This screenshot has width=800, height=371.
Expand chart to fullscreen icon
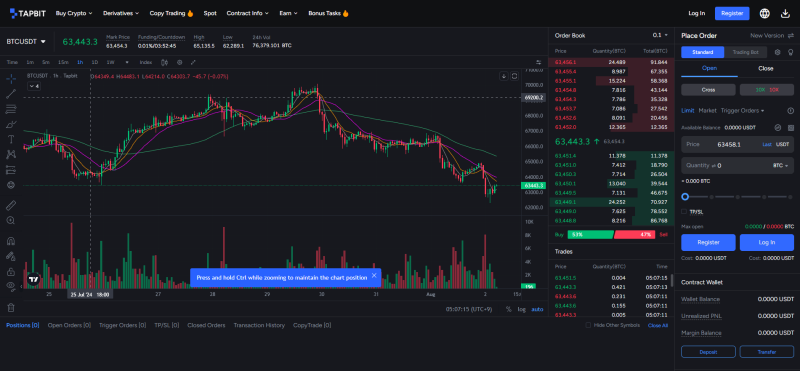(x=193, y=62)
